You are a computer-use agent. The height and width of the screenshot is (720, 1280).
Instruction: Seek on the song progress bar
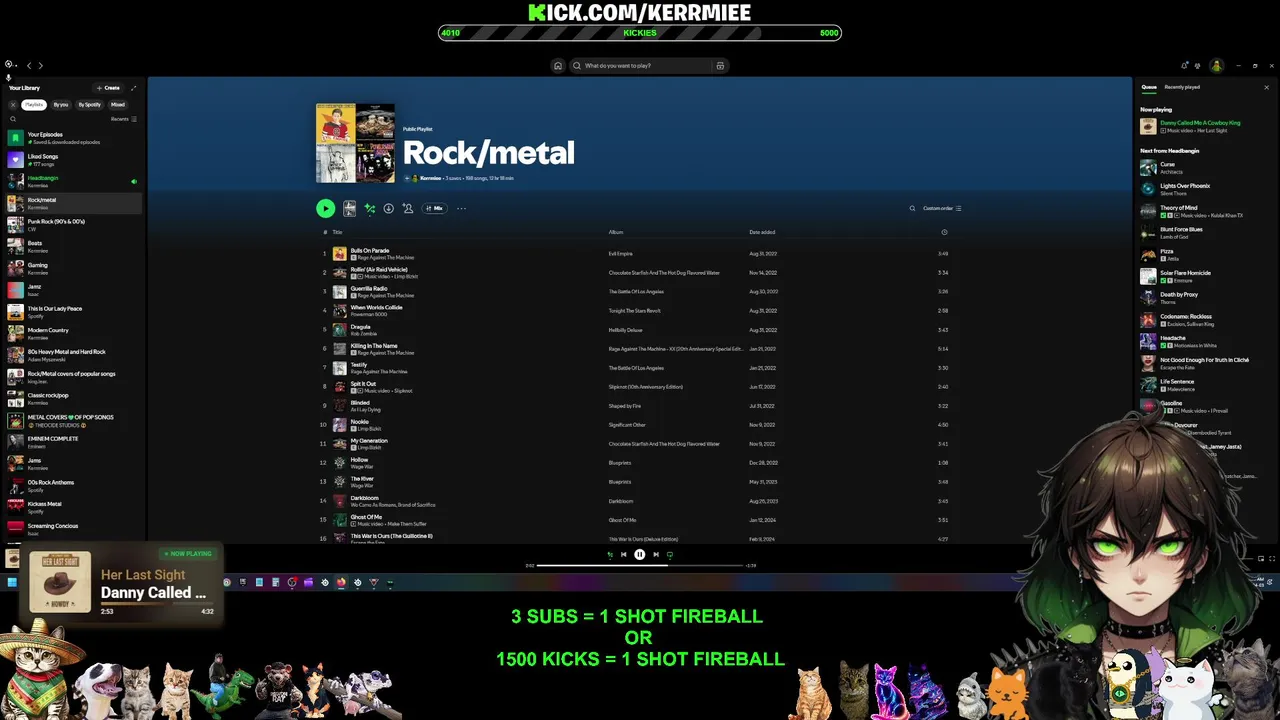pos(640,565)
